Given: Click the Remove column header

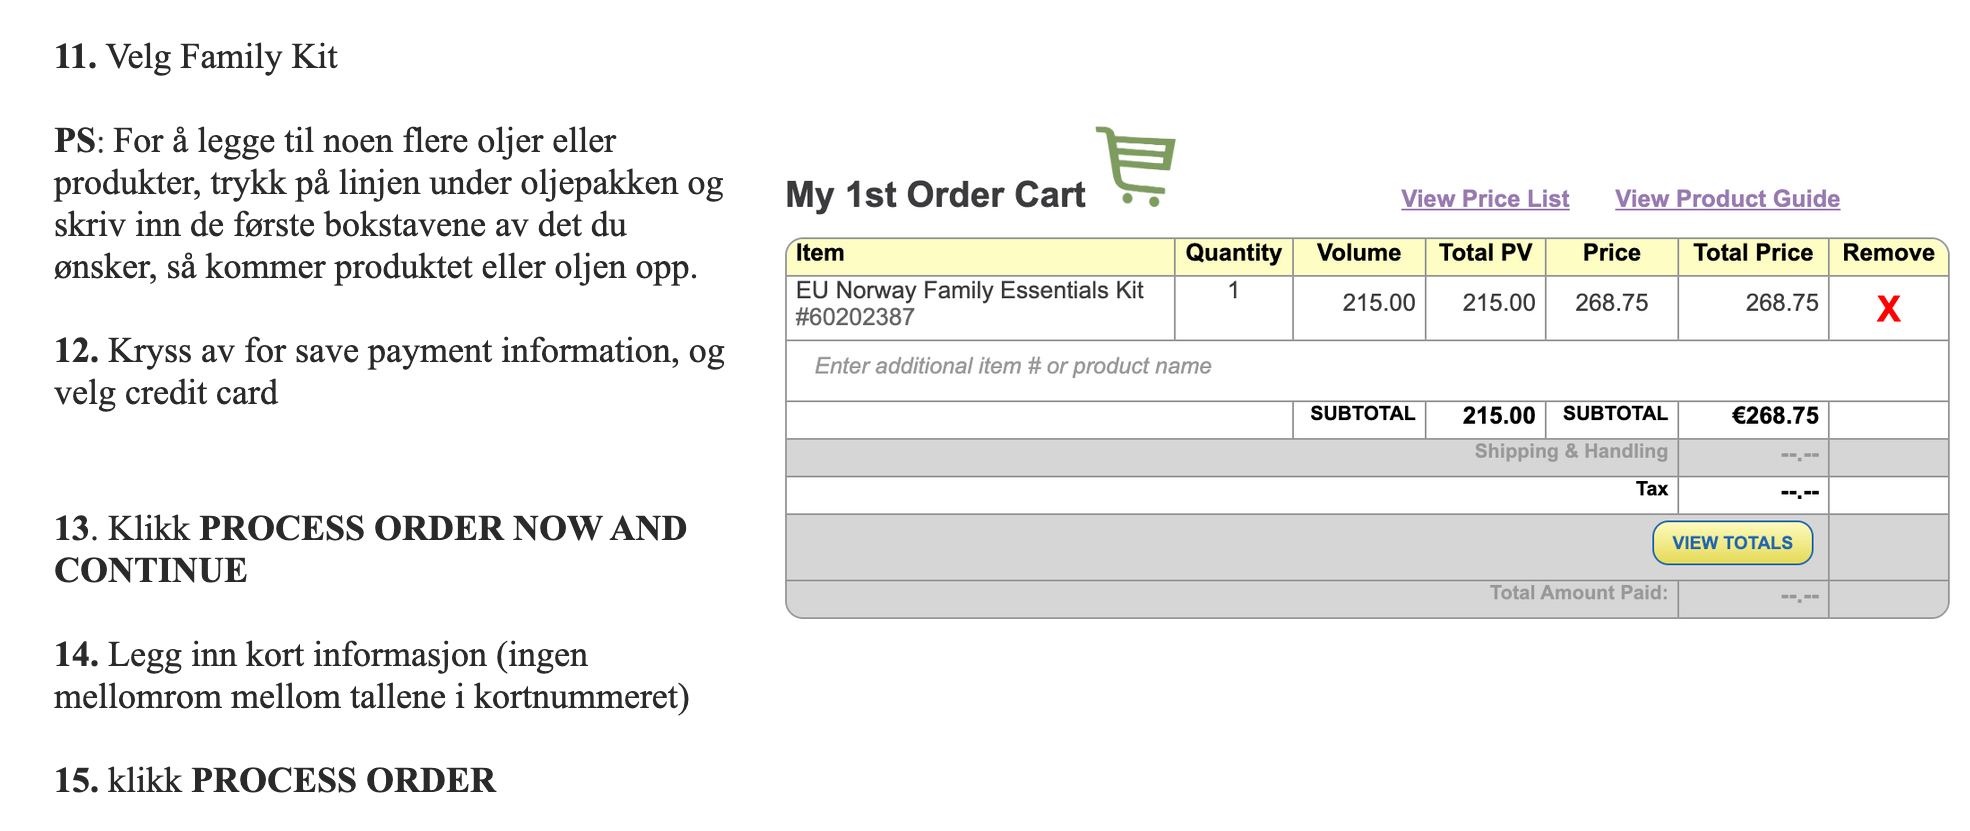Looking at the screenshot, I should (x=1888, y=254).
